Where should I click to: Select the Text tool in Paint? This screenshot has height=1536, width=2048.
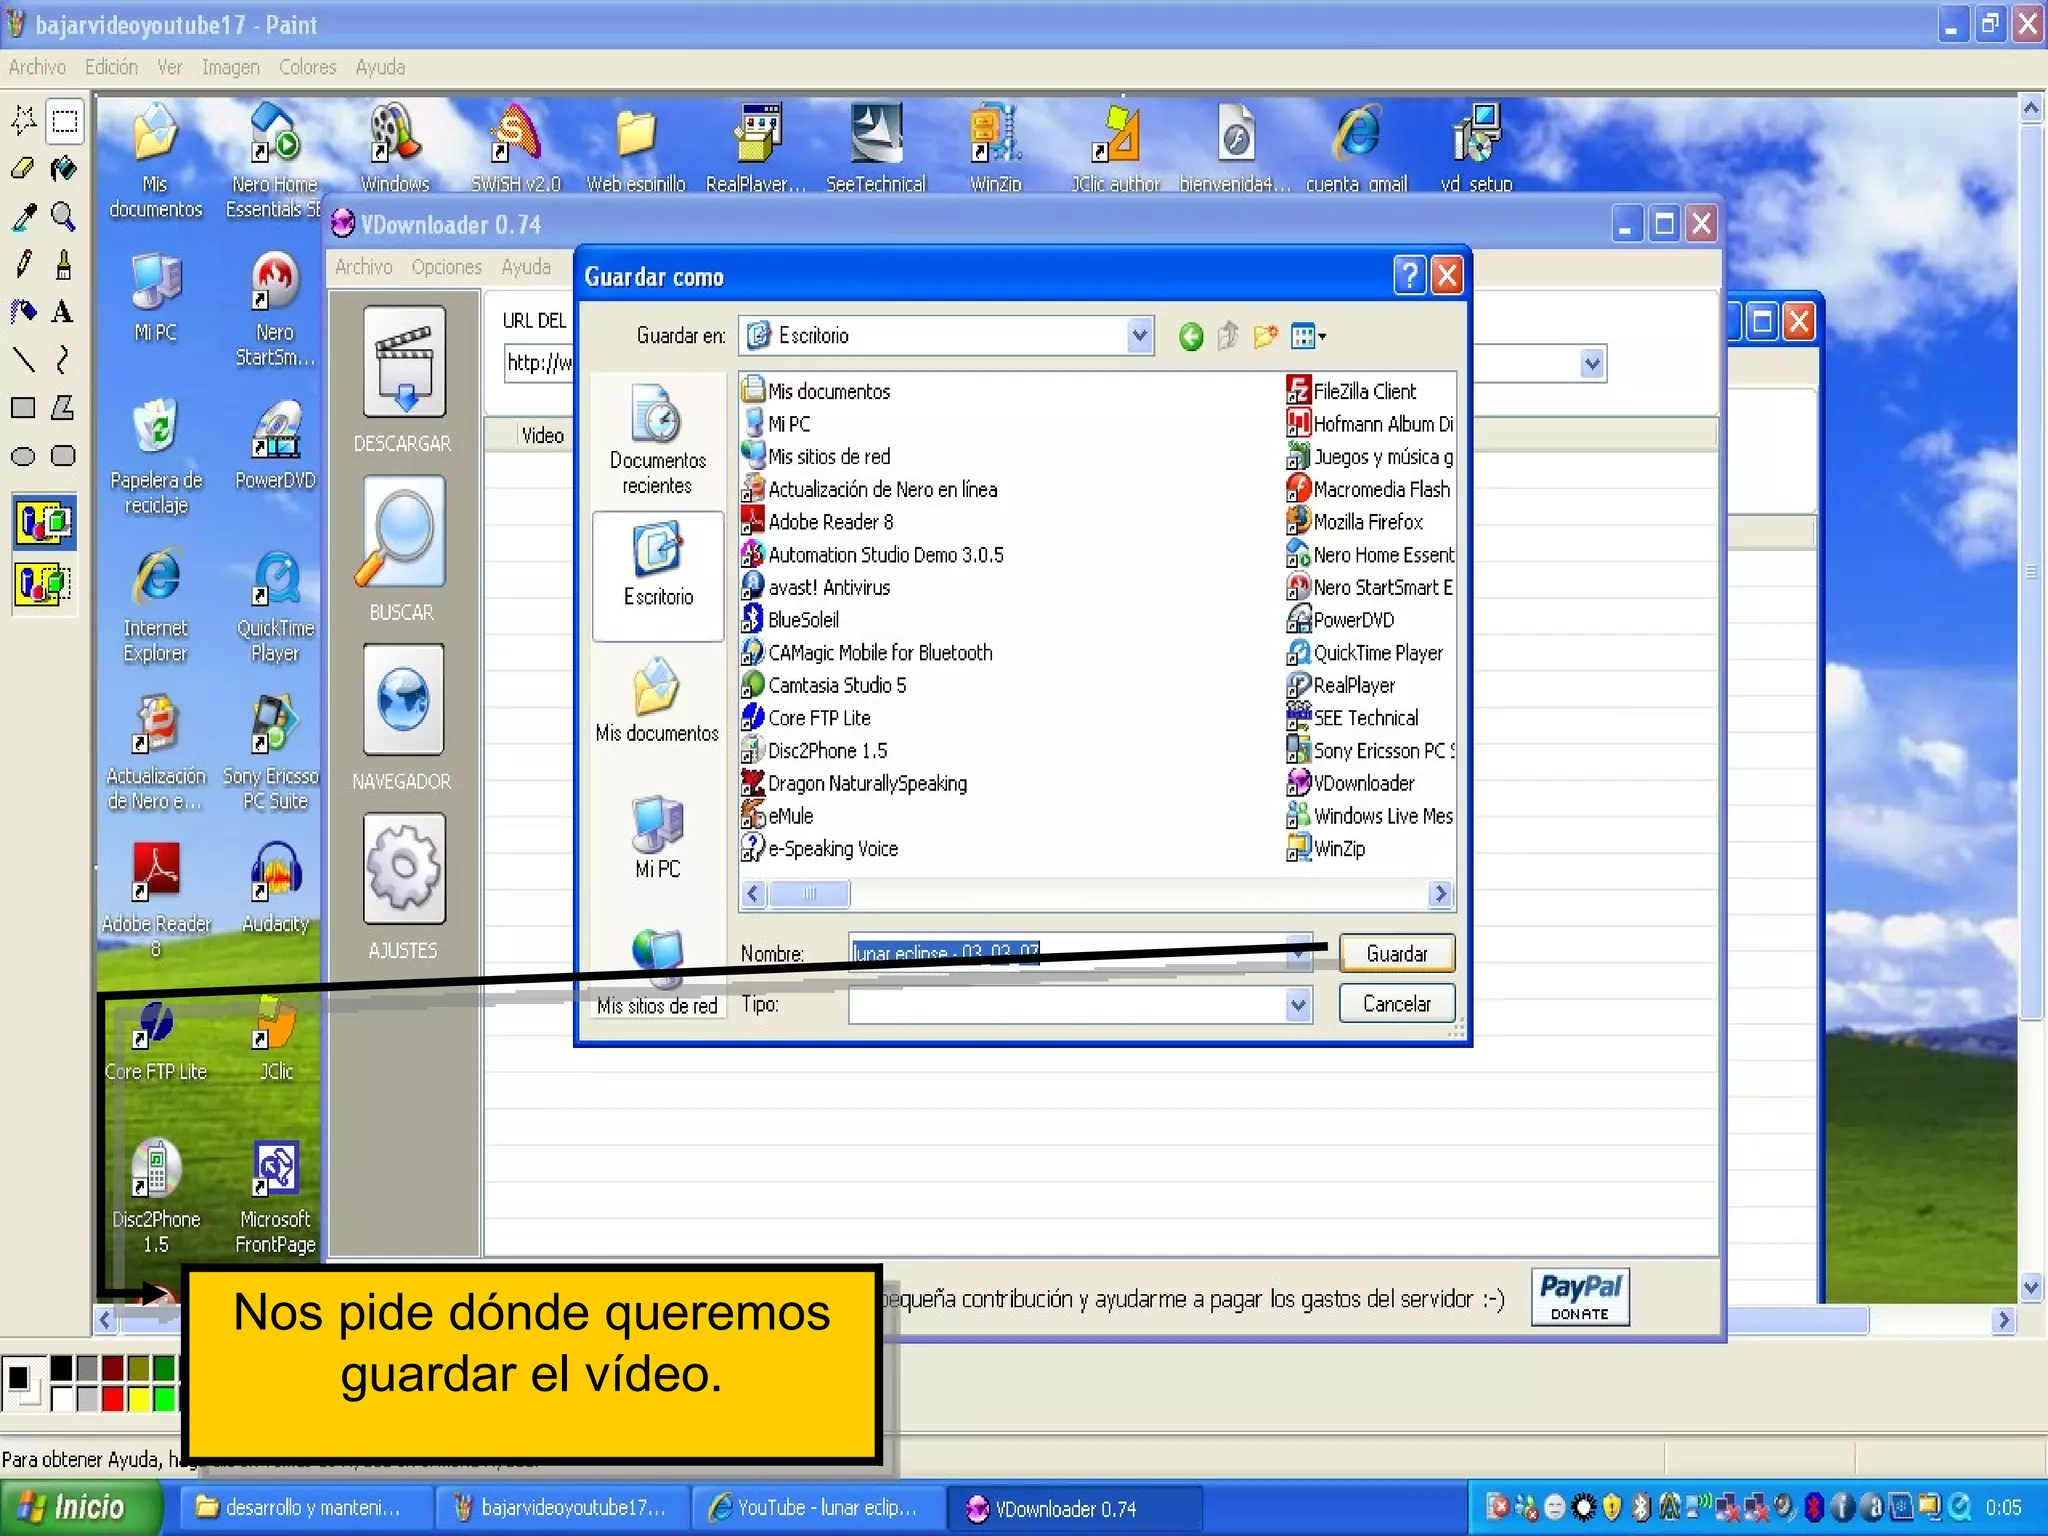[62, 312]
